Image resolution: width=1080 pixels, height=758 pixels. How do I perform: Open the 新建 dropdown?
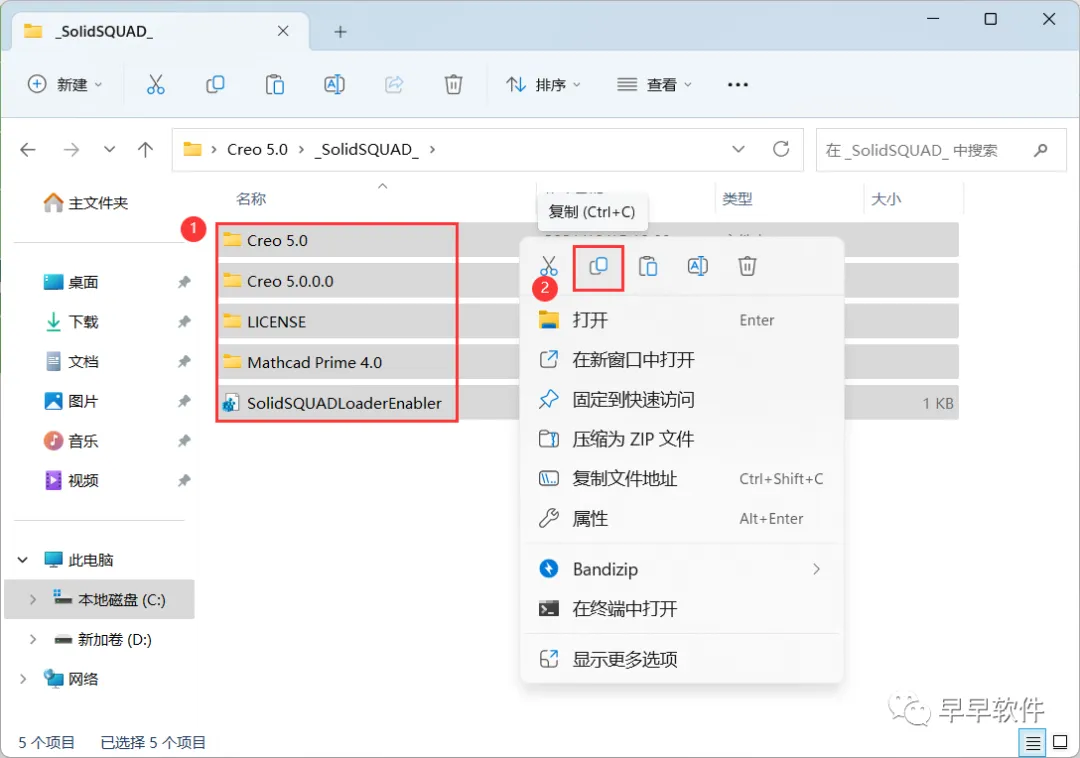(x=65, y=85)
